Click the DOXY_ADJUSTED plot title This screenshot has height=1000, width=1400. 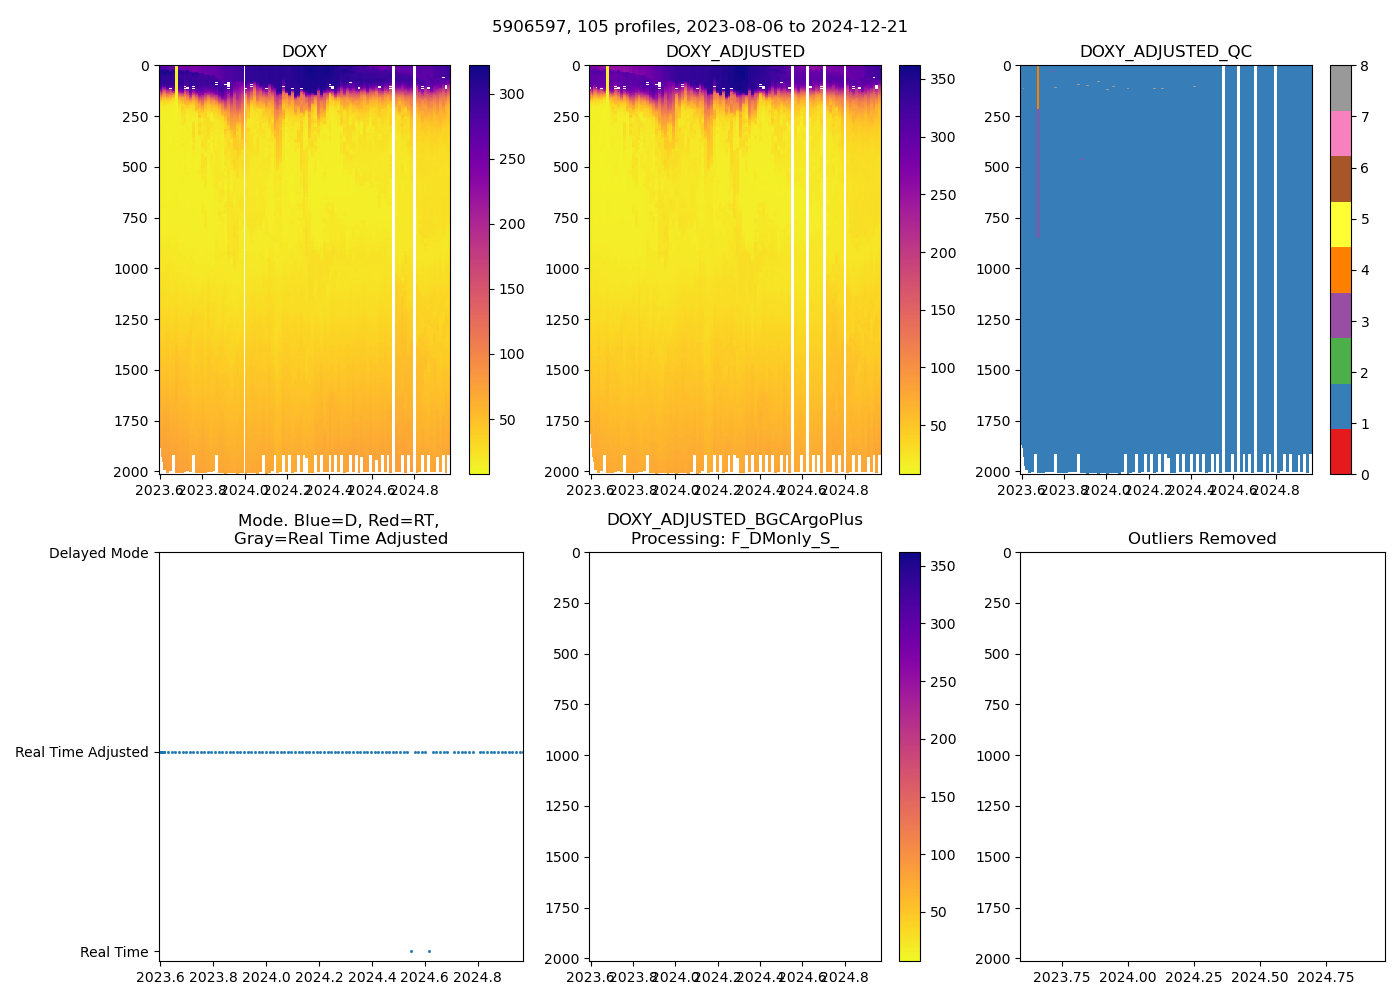735,51
